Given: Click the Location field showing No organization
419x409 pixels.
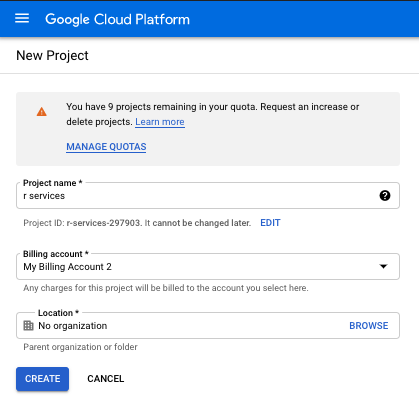Looking at the screenshot, I should [x=208, y=326].
